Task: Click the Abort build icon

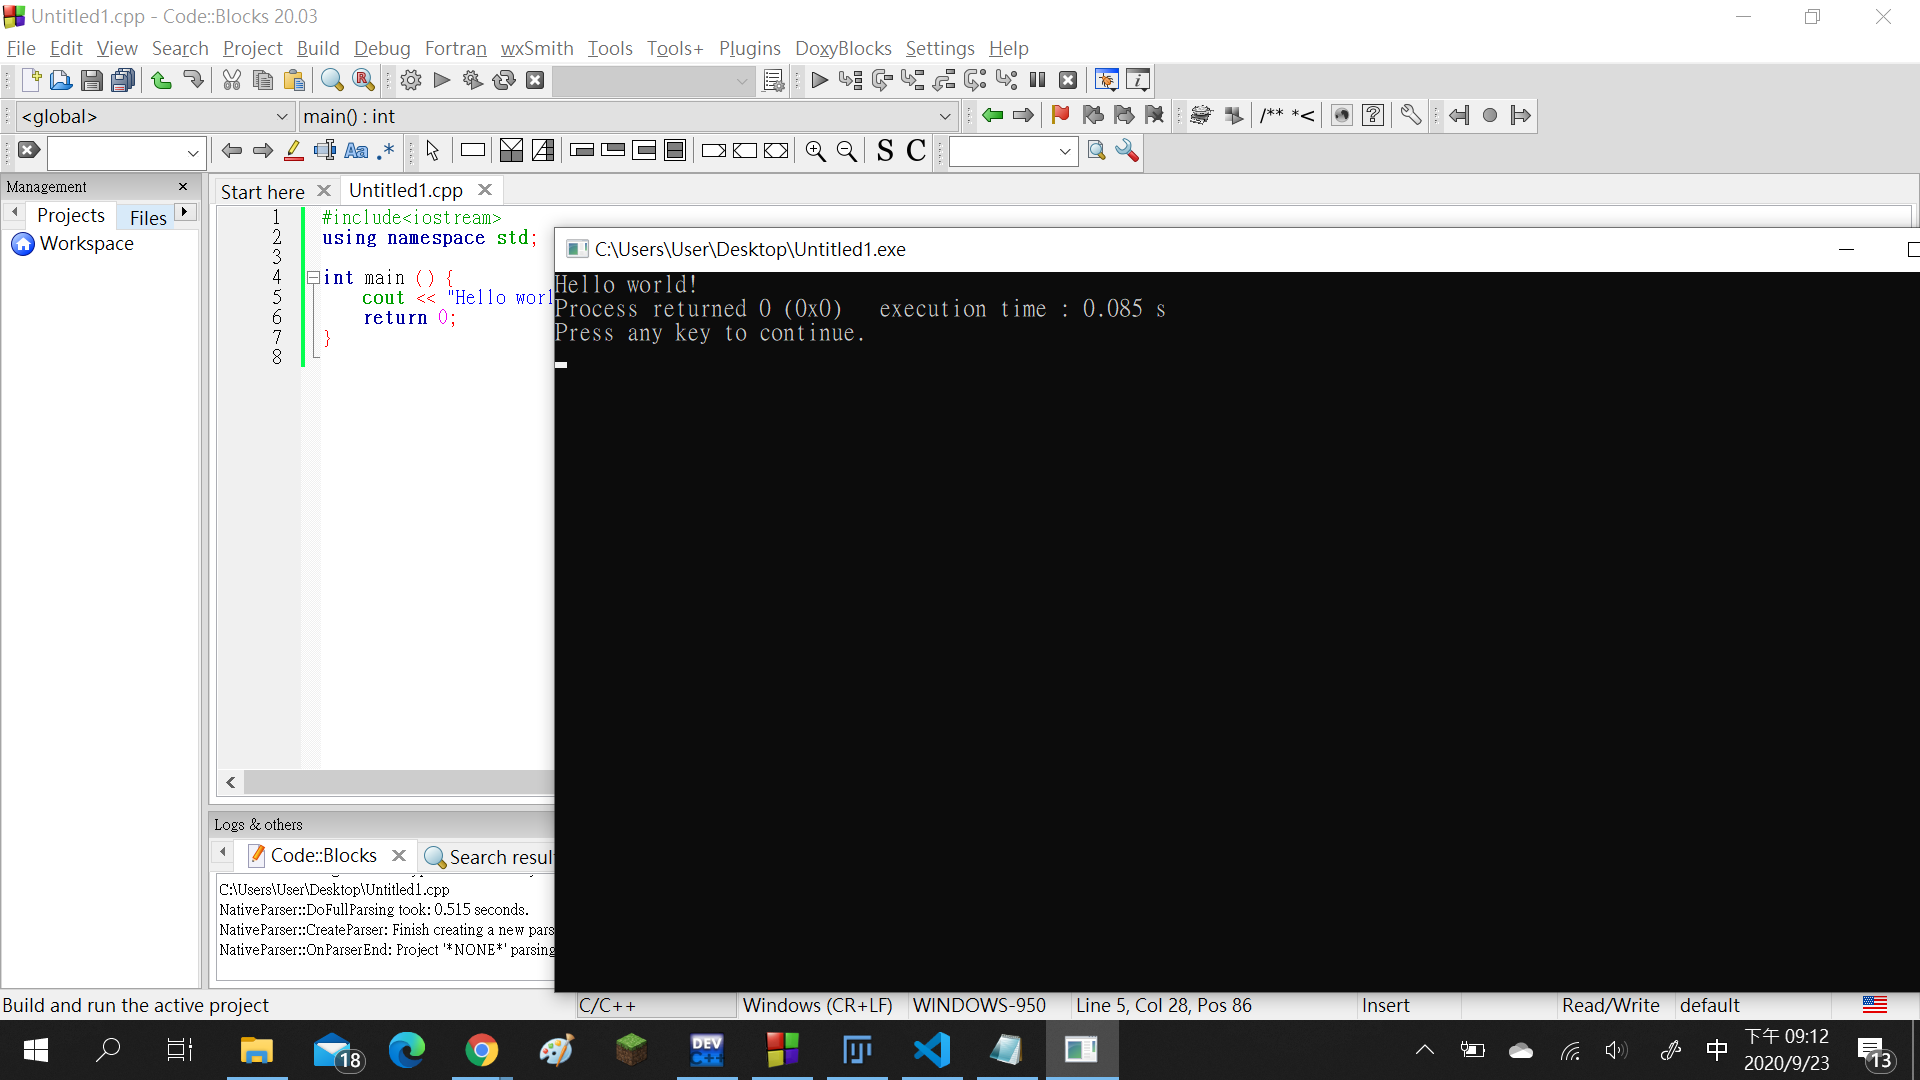Action: point(535,80)
